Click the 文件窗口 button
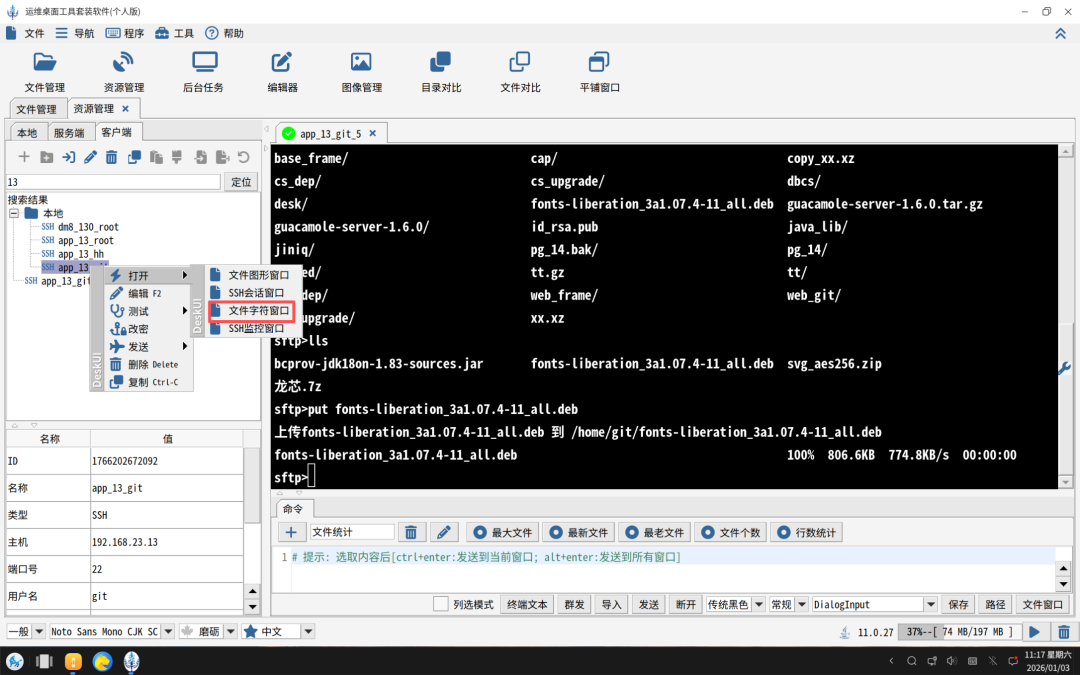The height and width of the screenshot is (675, 1080). pos(1042,605)
